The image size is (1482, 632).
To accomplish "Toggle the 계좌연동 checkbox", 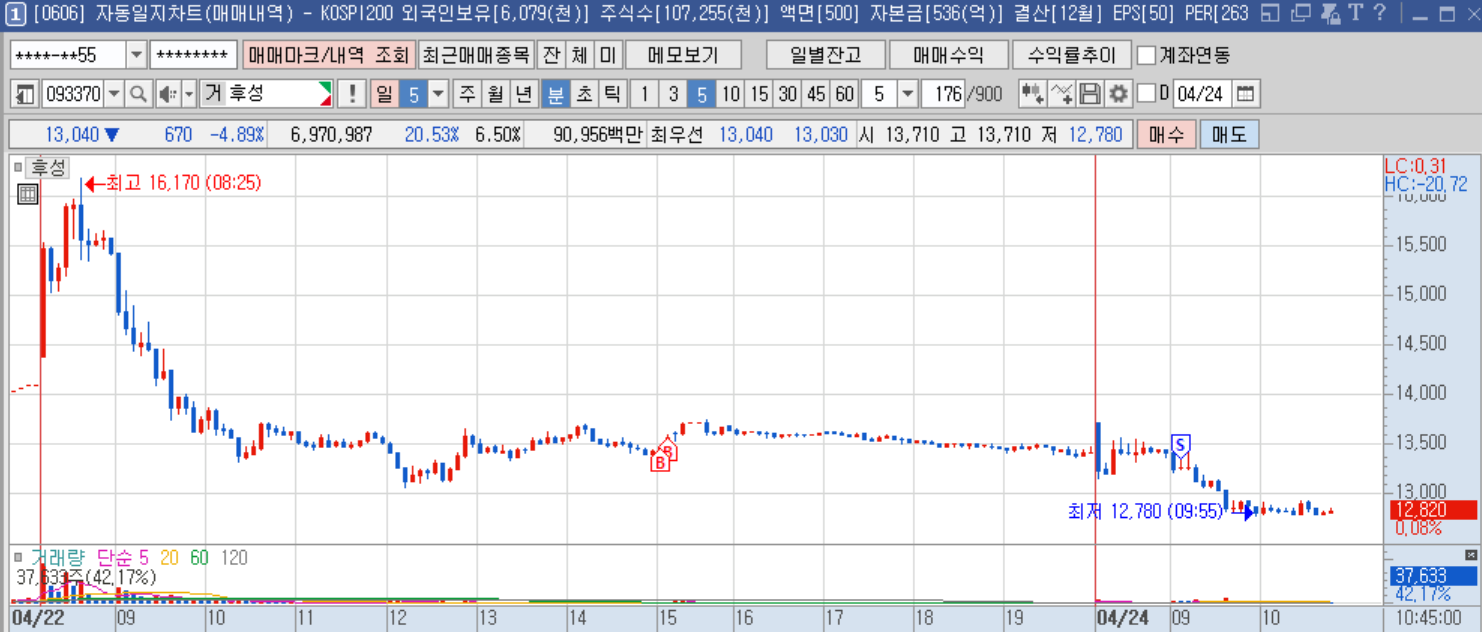I will (1147, 54).
